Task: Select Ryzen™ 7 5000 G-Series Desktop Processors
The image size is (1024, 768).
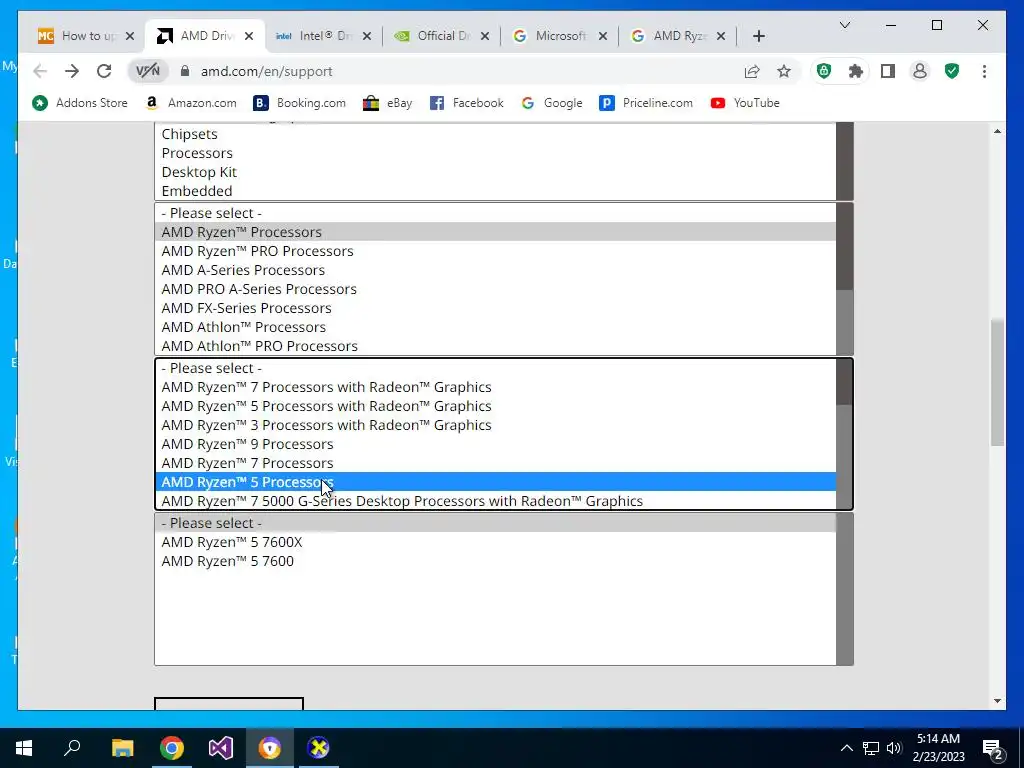Action: click(x=495, y=501)
